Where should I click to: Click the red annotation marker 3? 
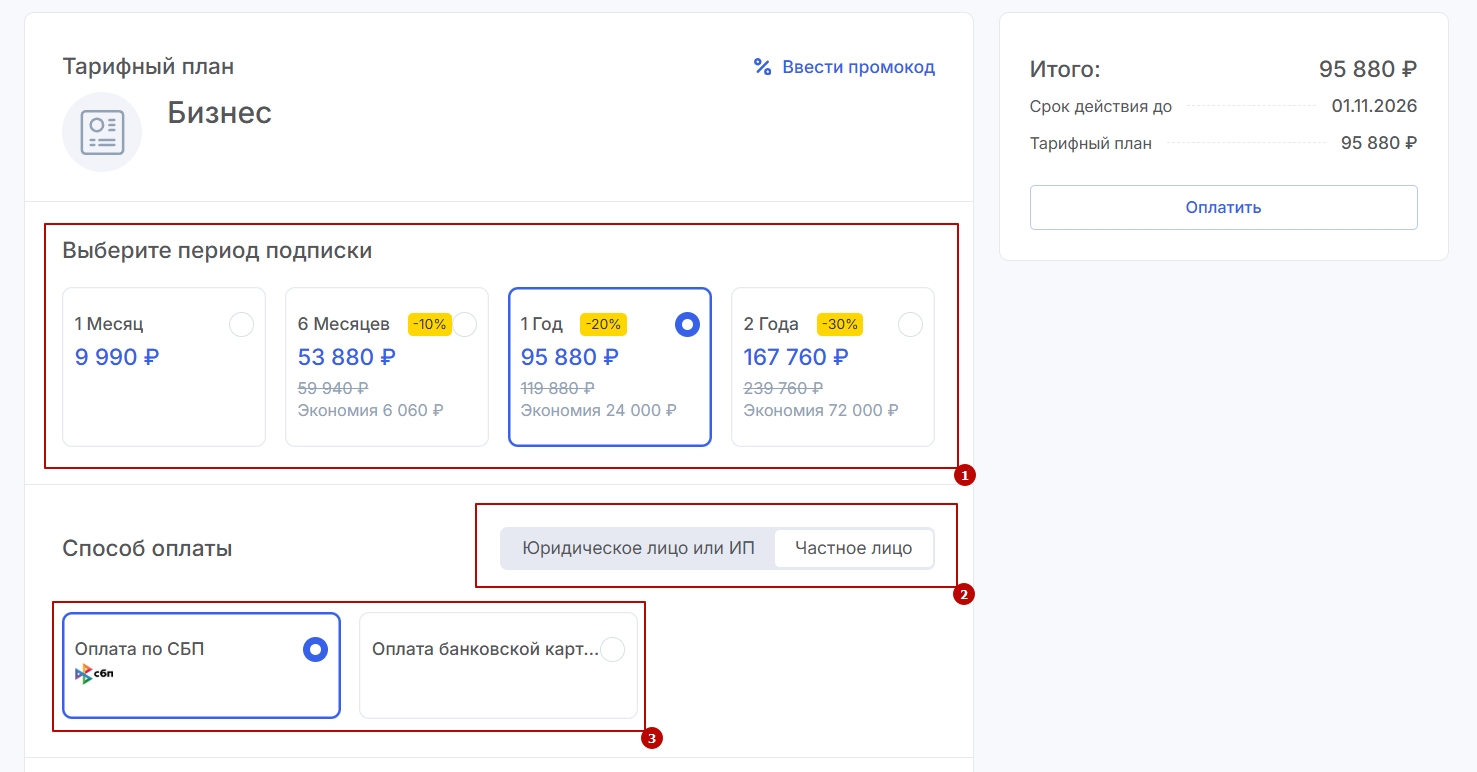[x=652, y=739]
